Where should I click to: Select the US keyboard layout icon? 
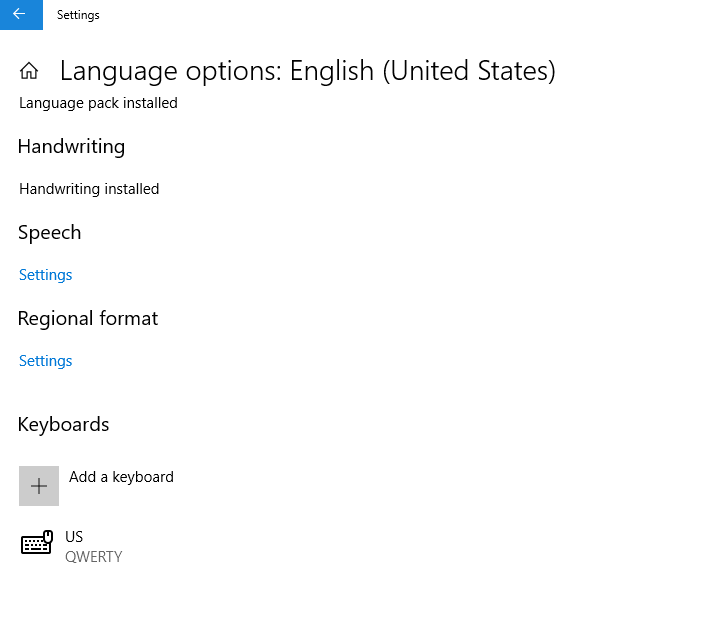point(37,544)
